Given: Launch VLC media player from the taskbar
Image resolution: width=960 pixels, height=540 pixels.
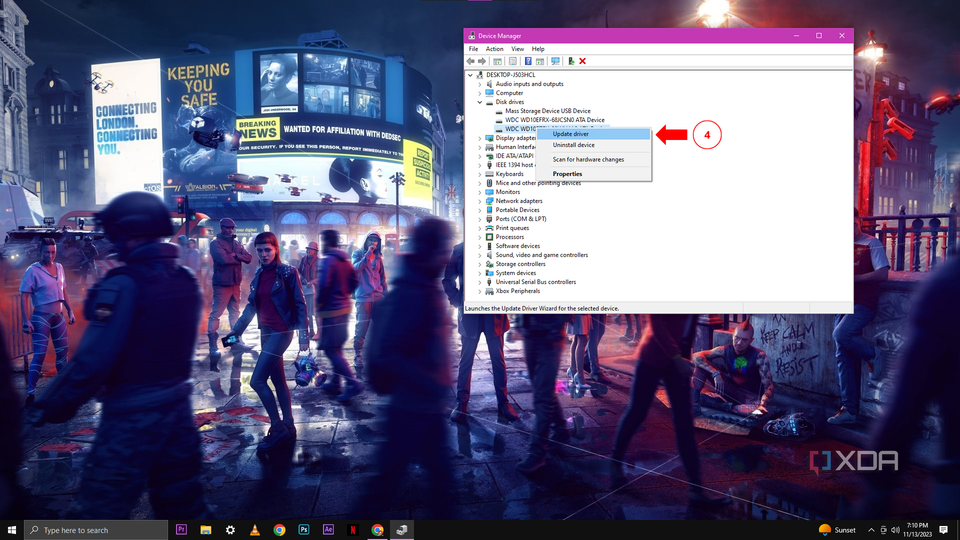Looking at the screenshot, I should [x=255, y=530].
